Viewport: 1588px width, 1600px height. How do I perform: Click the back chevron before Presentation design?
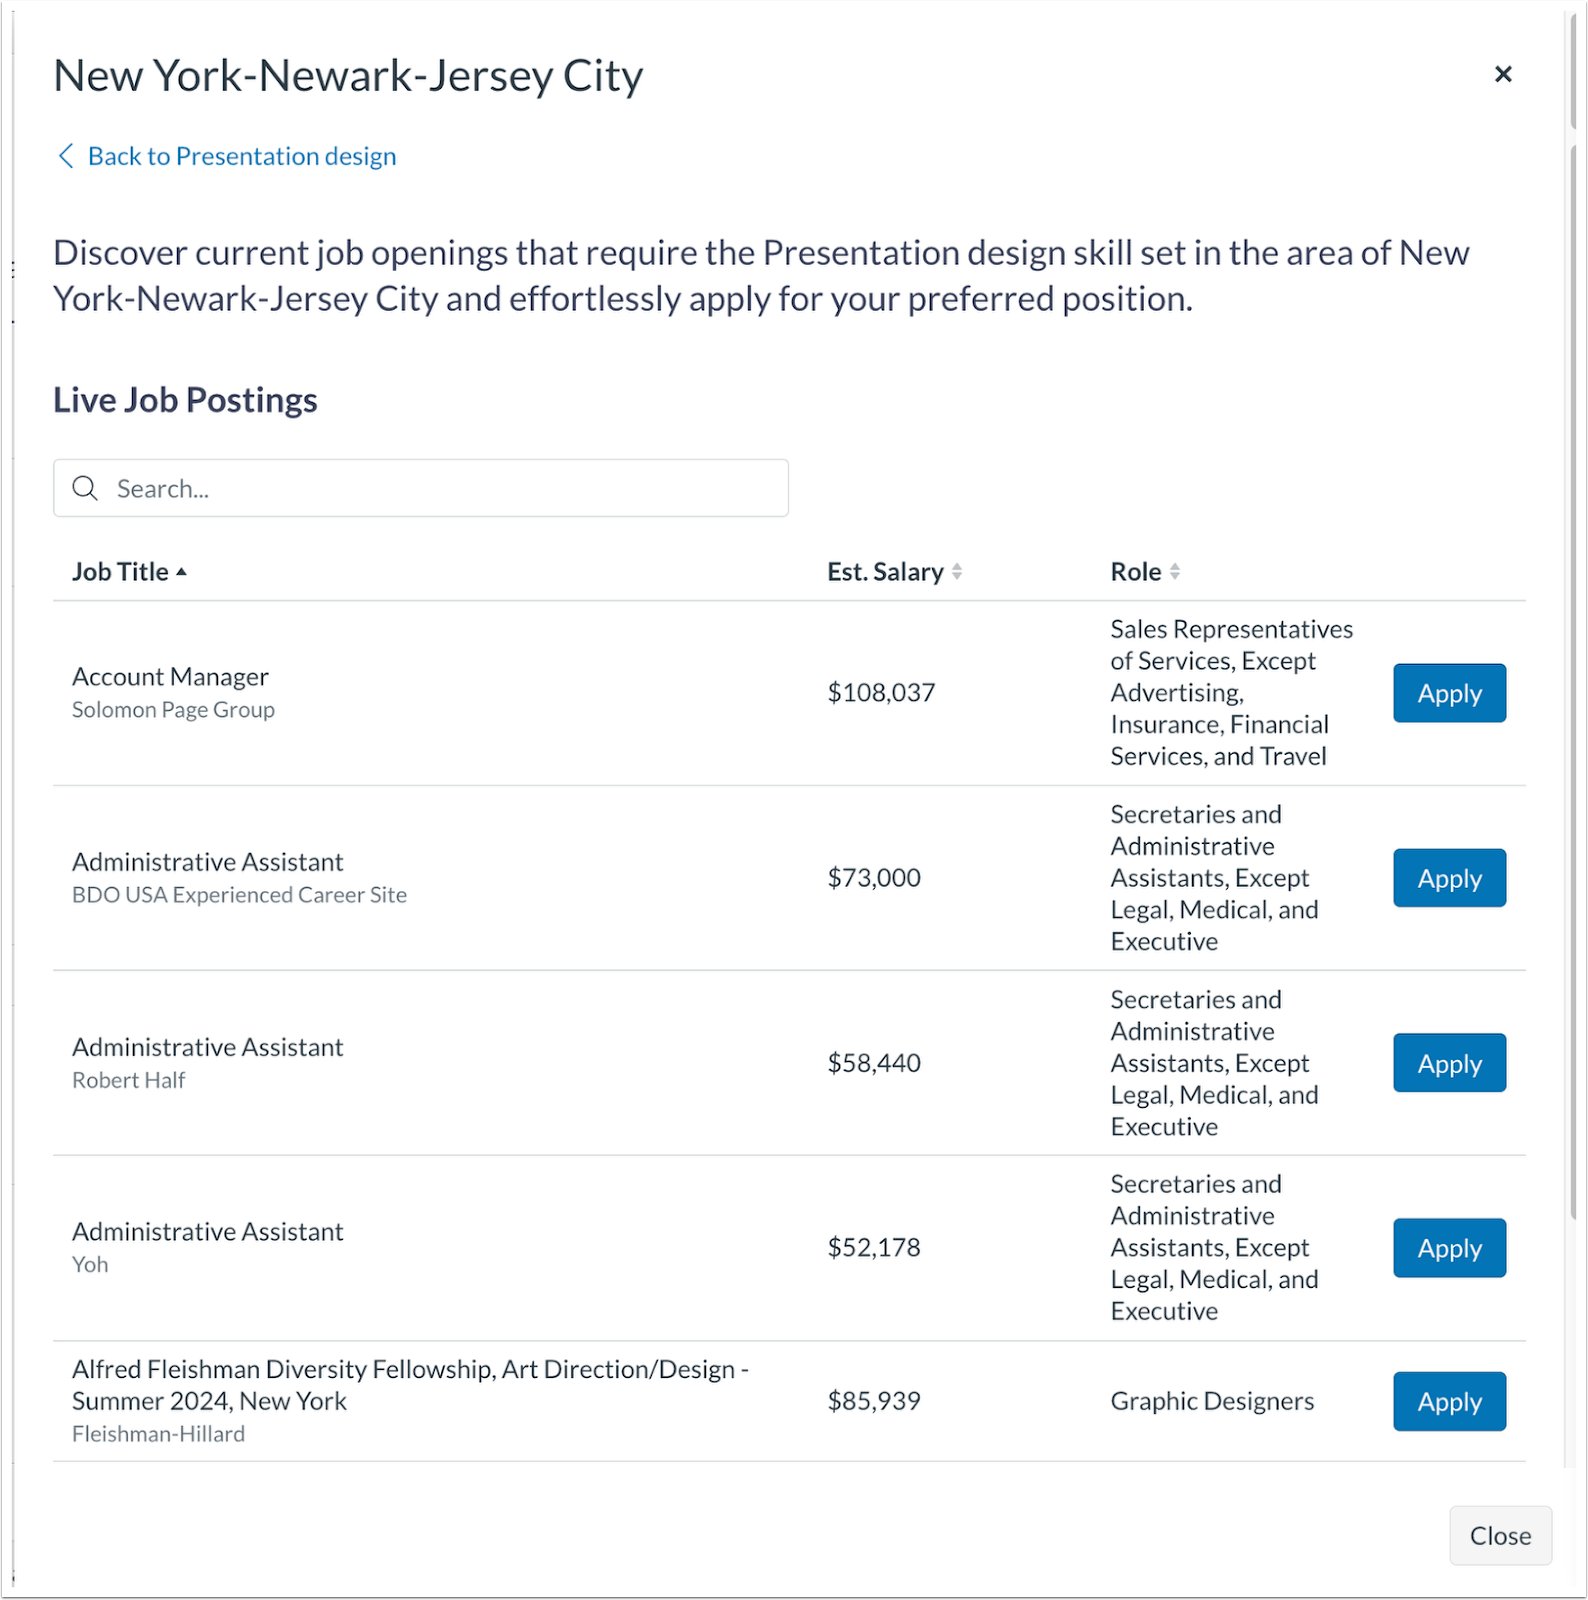pos(66,156)
